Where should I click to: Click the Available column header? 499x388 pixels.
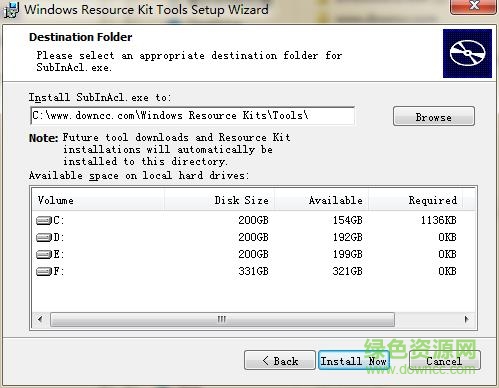pos(322,200)
